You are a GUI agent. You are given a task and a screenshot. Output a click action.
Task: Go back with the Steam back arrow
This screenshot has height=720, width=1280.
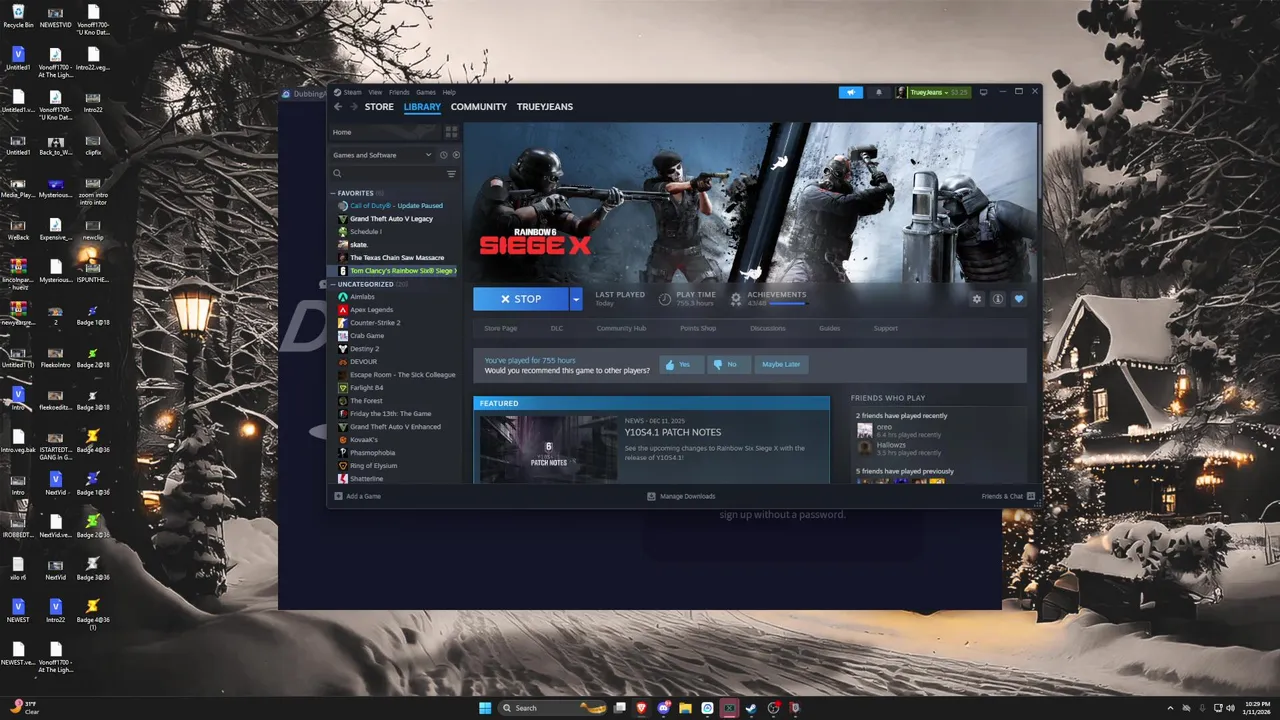[338, 107]
